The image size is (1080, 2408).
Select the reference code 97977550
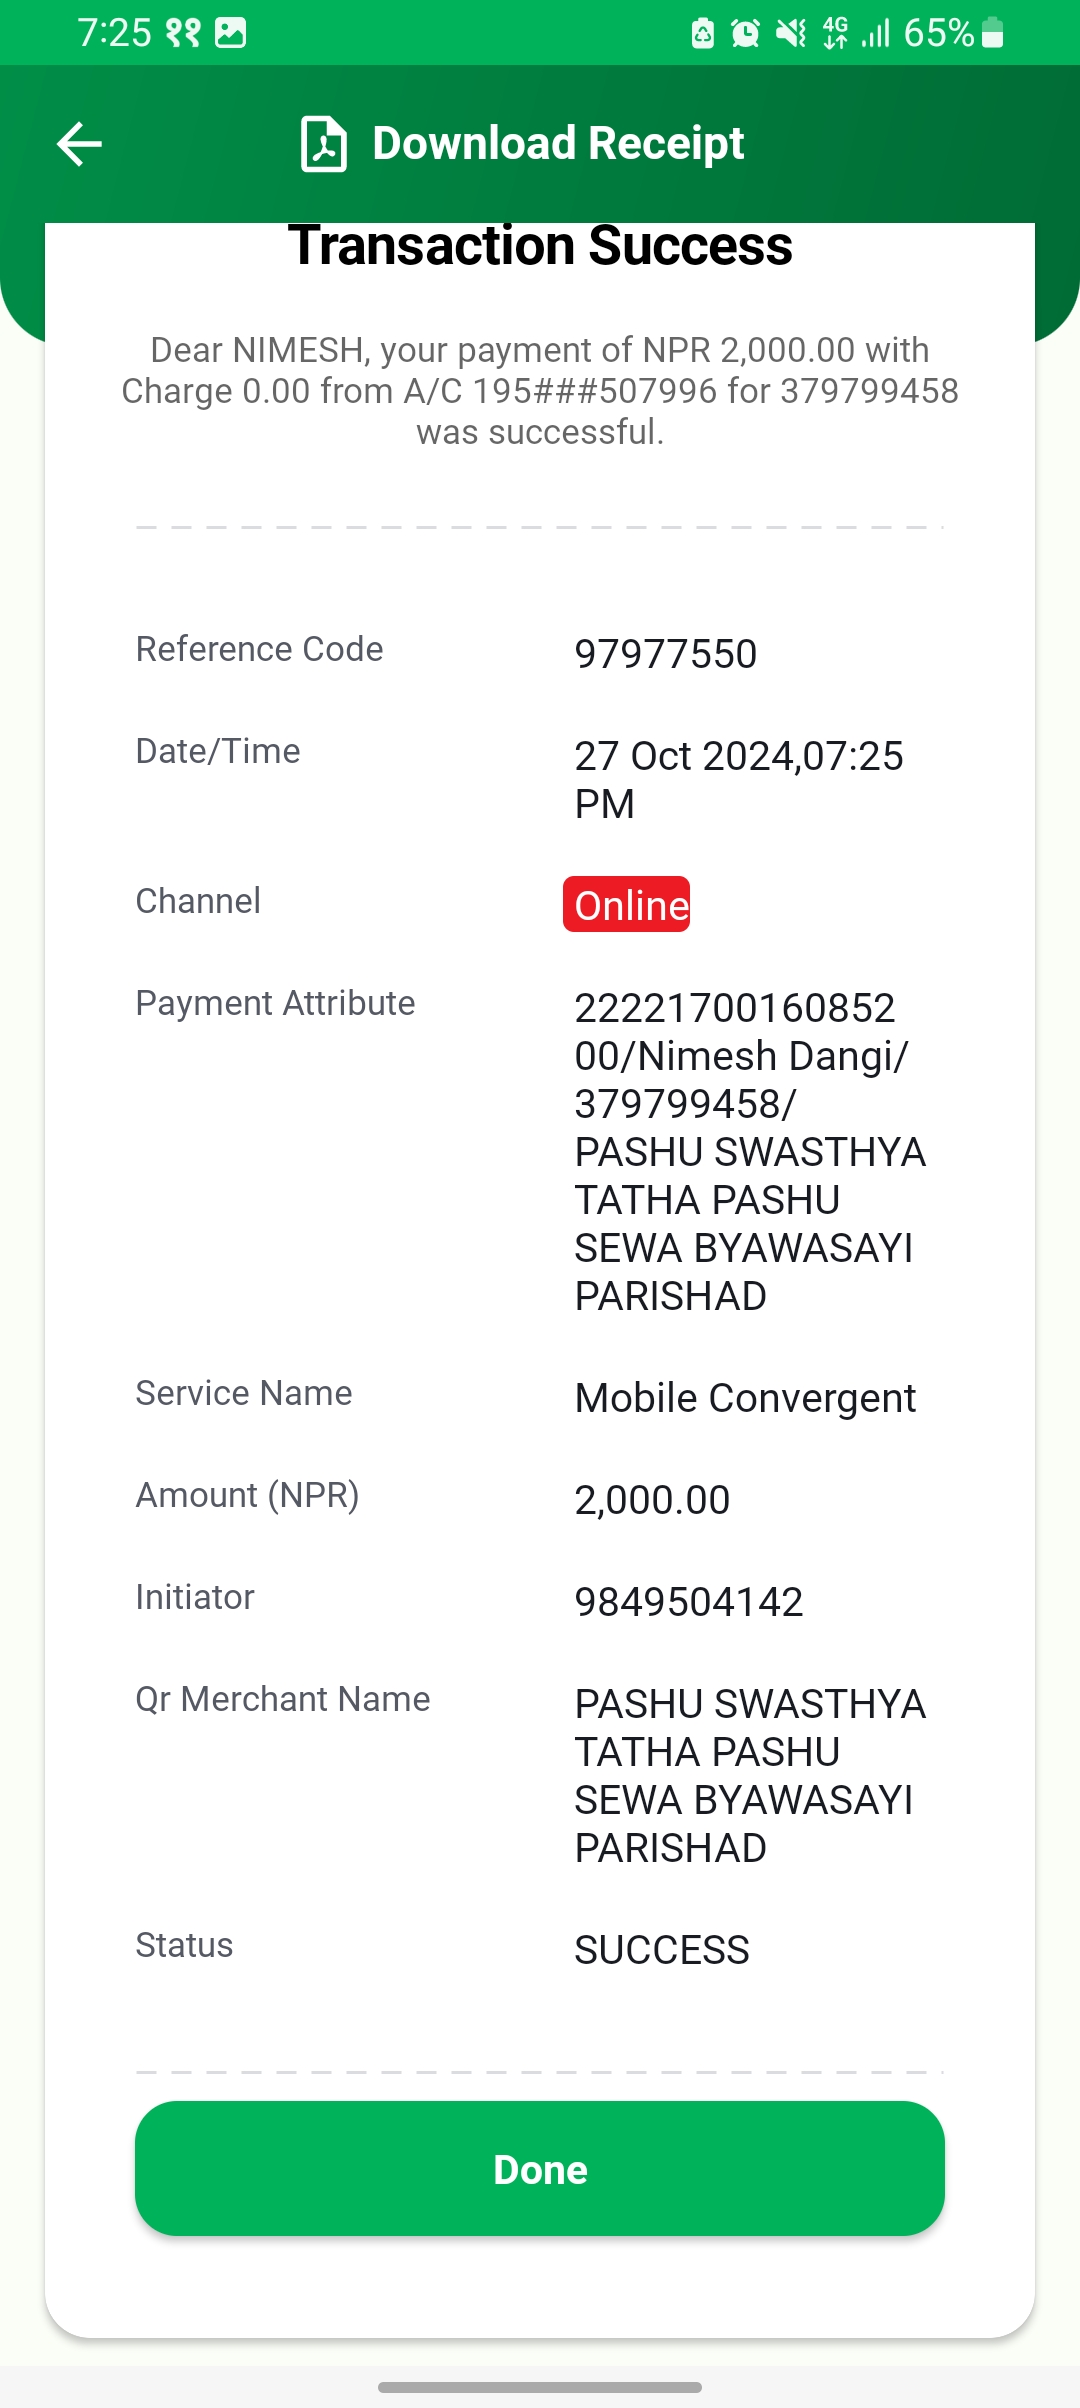666,654
